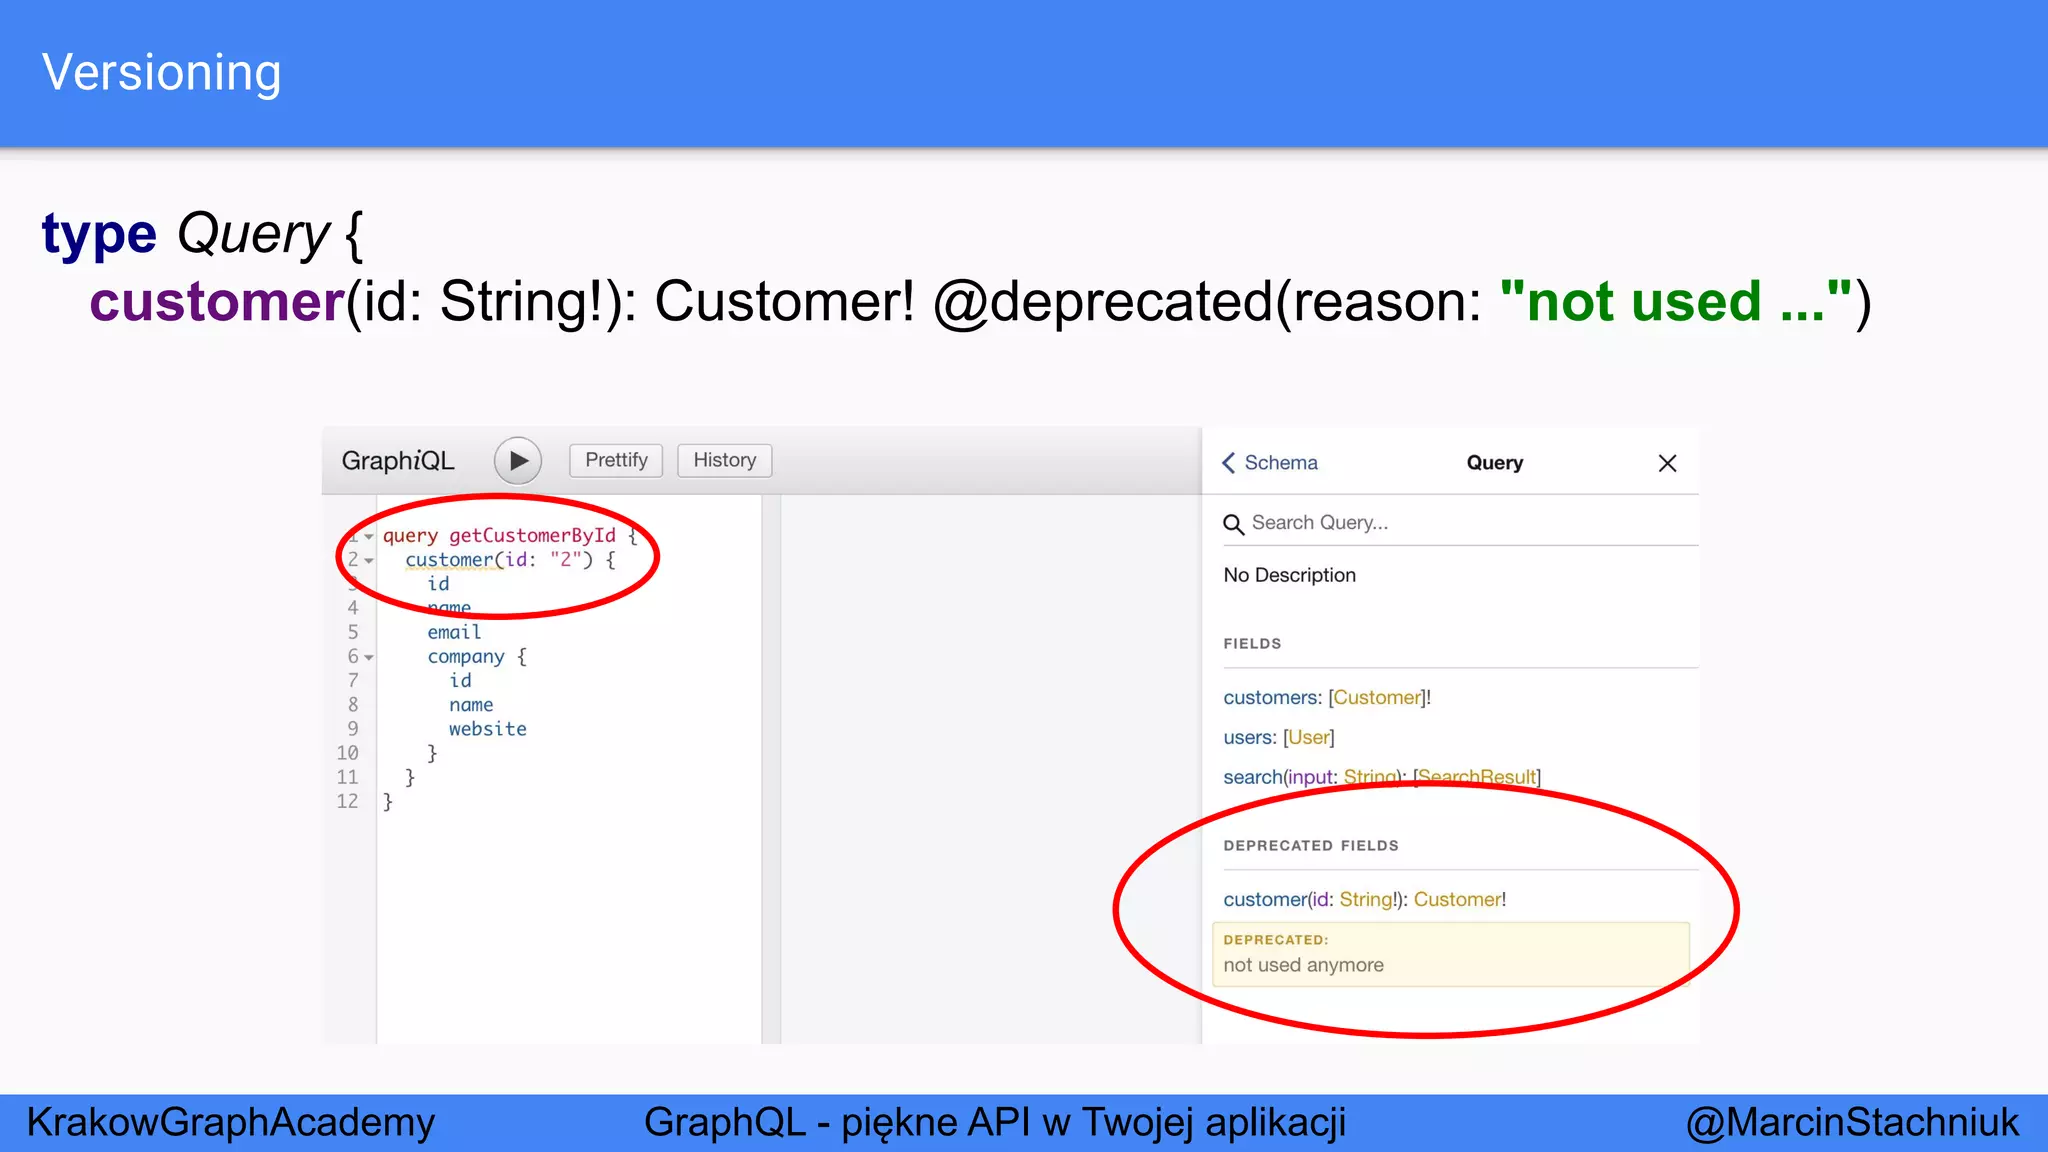Image resolution: width=2048 pixels, height=1152 pixels.
Task: Open the deprecated customer field link
Action: tap(1264, 900)
